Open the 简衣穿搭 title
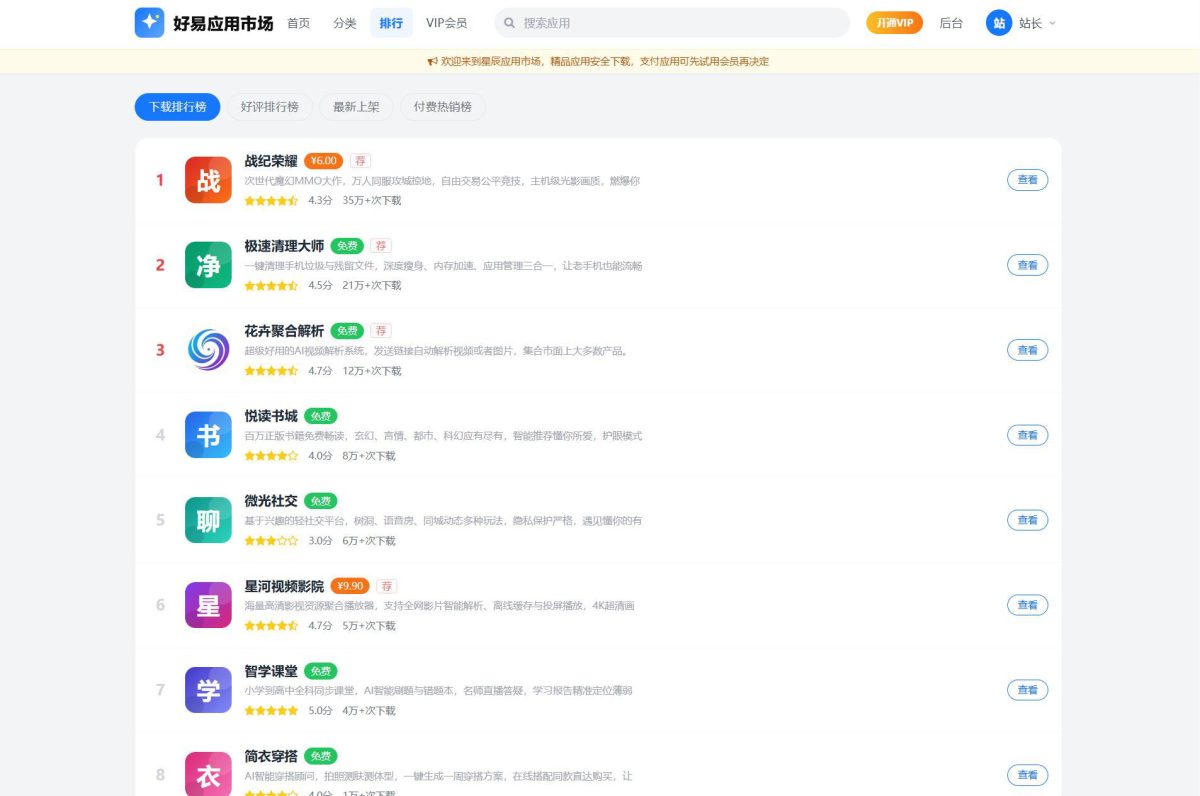1200x796 pixels. point(271,756)
